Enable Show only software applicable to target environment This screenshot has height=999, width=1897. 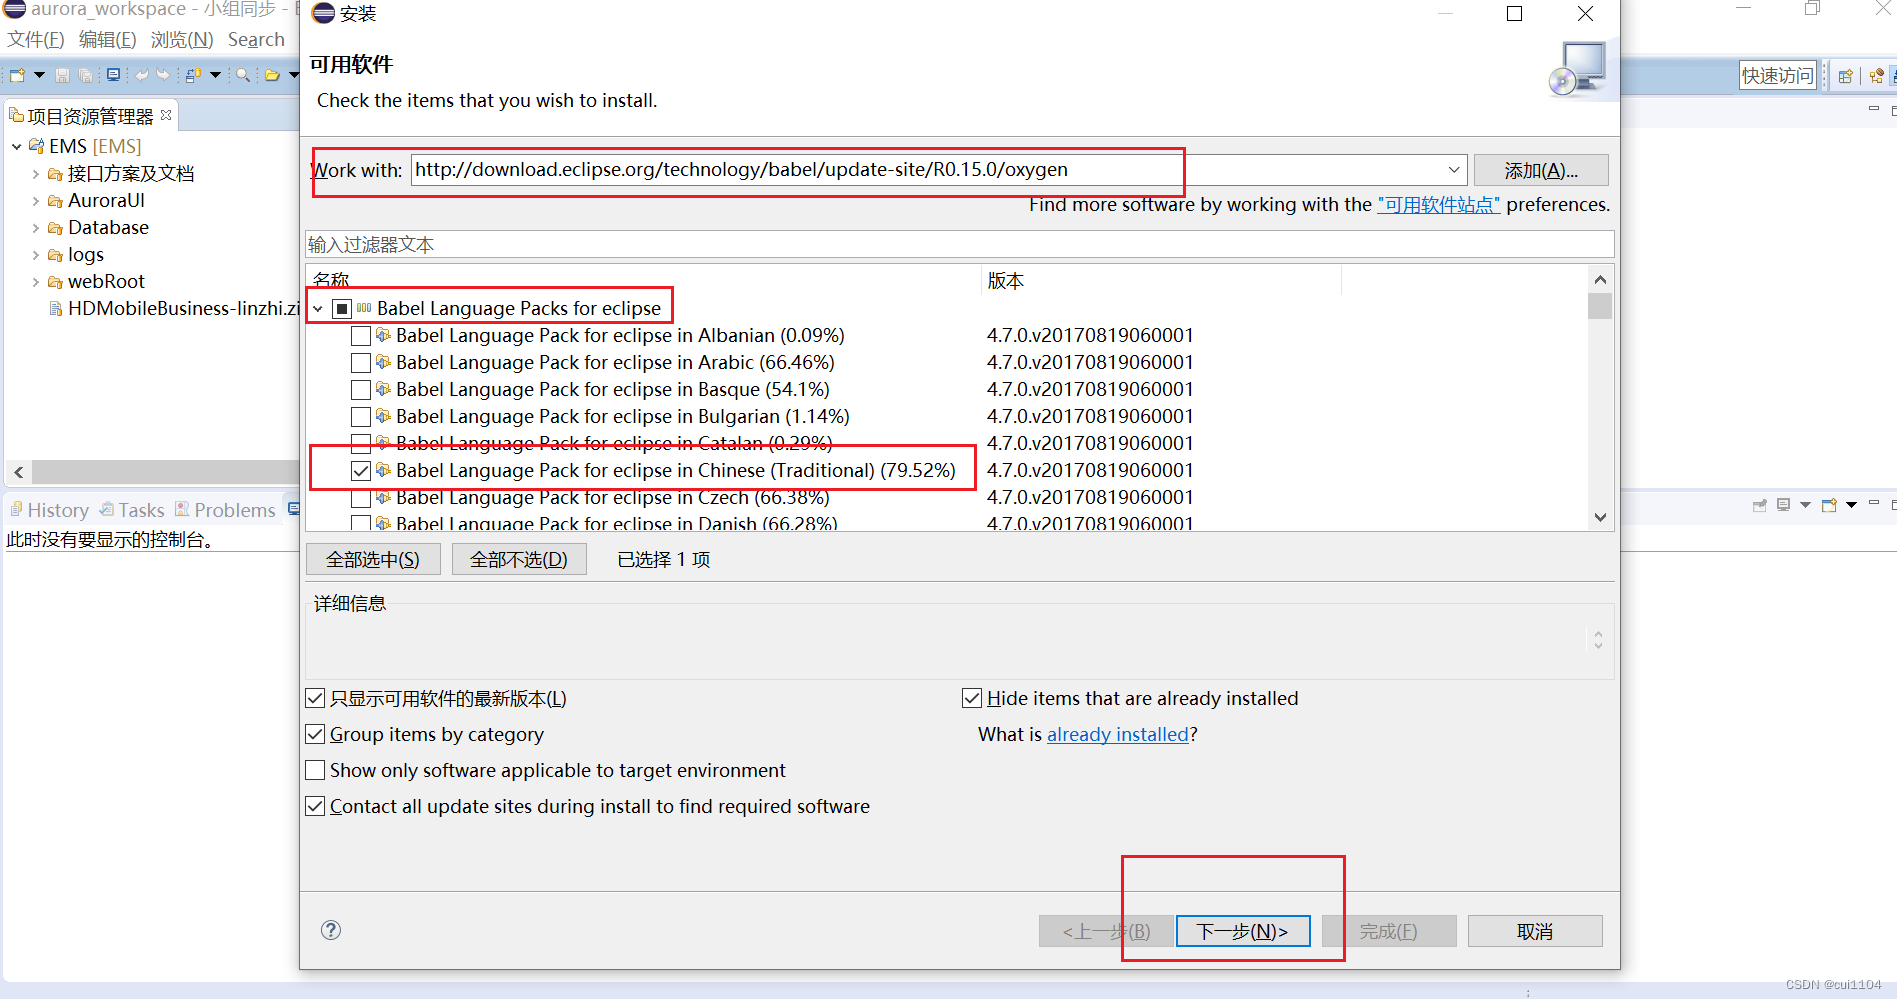click(315, 770)
